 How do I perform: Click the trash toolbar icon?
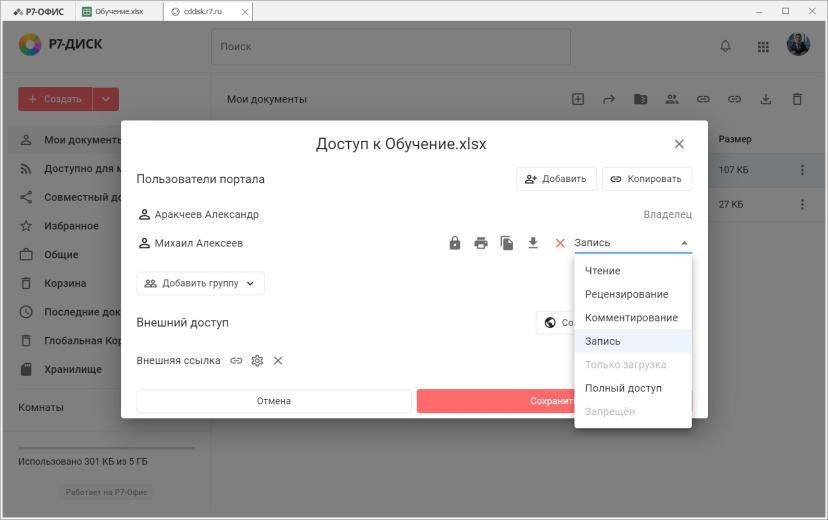point(797,99)
